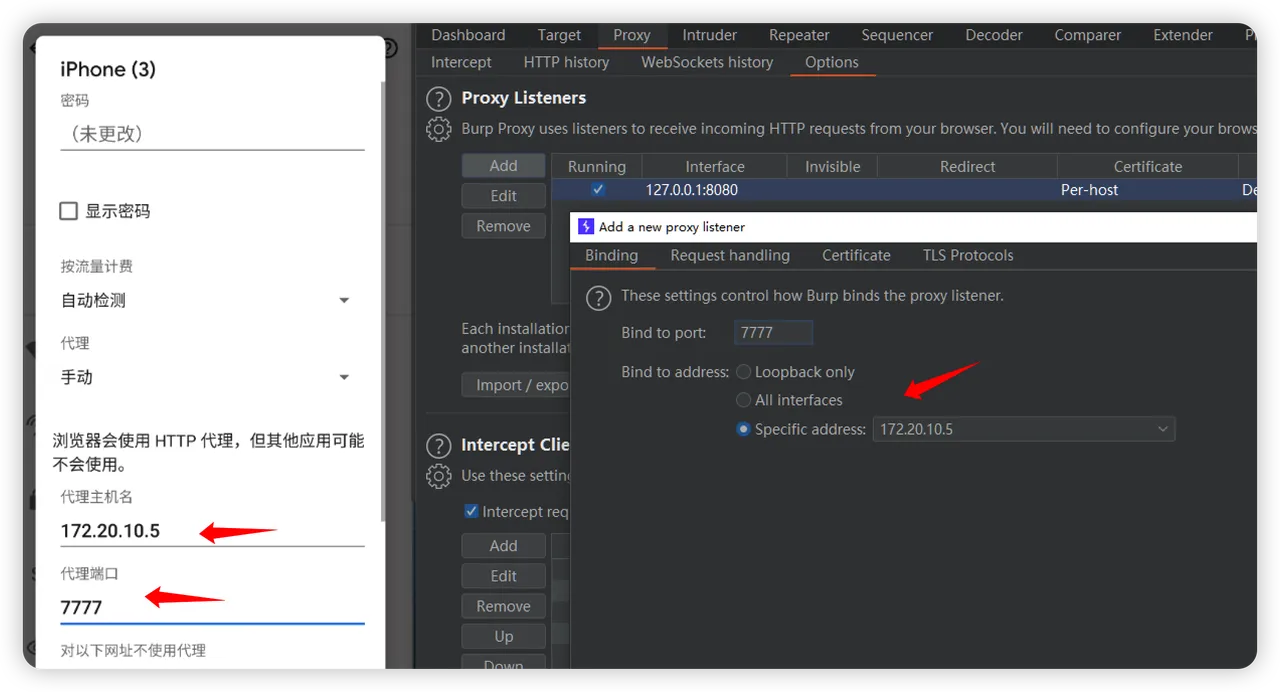Toggle the 显示密码 checkbox
The height and width of the screenshot is (692, 1280).
click(69, 211)
